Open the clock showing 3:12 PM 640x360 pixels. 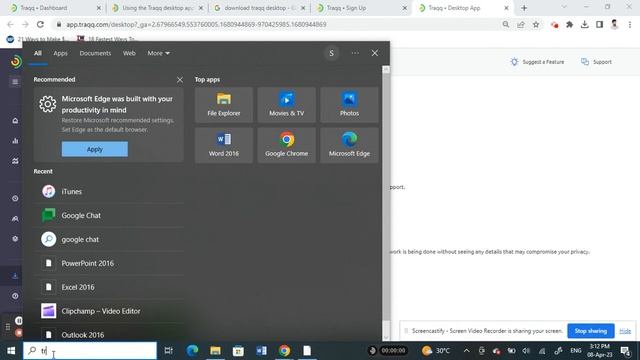600,351
